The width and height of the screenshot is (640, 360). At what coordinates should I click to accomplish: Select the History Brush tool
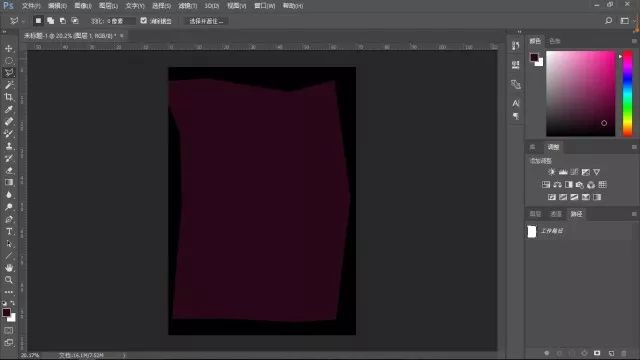pos(9,158)
